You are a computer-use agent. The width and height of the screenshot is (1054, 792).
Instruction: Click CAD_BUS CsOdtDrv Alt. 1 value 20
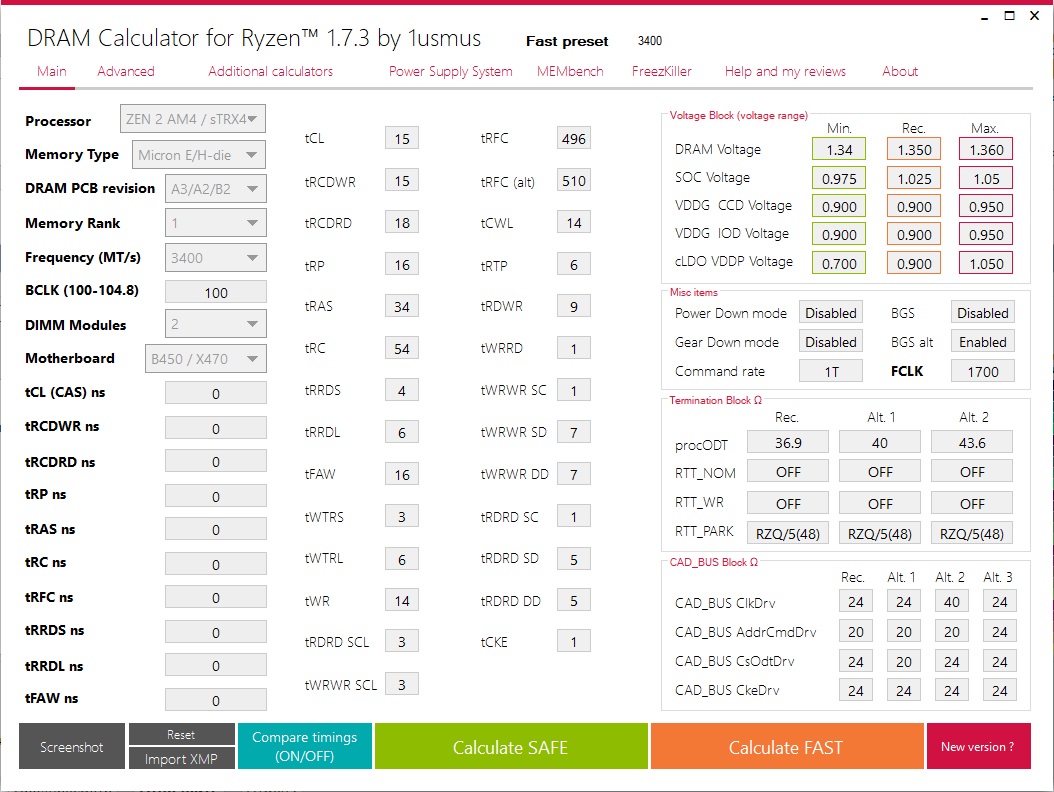903,661
